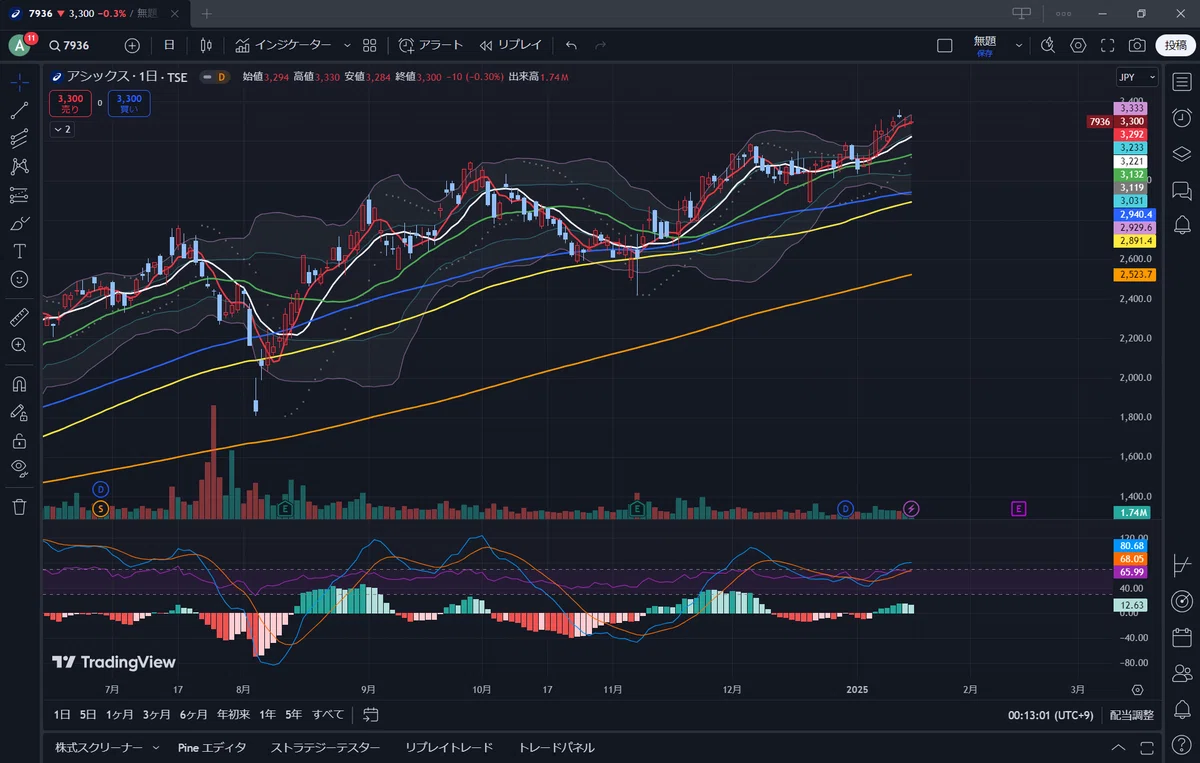Remove objects with the trash icon
This screenshot has width=1200, height=763.
tap(19, 506)
